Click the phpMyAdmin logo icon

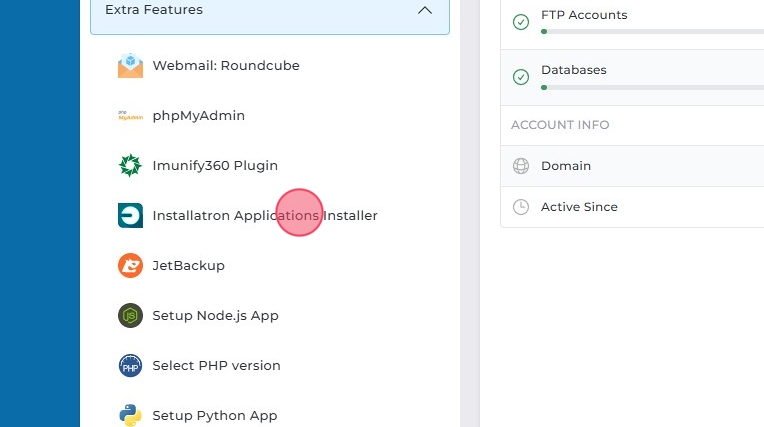(x=130, y=116)
